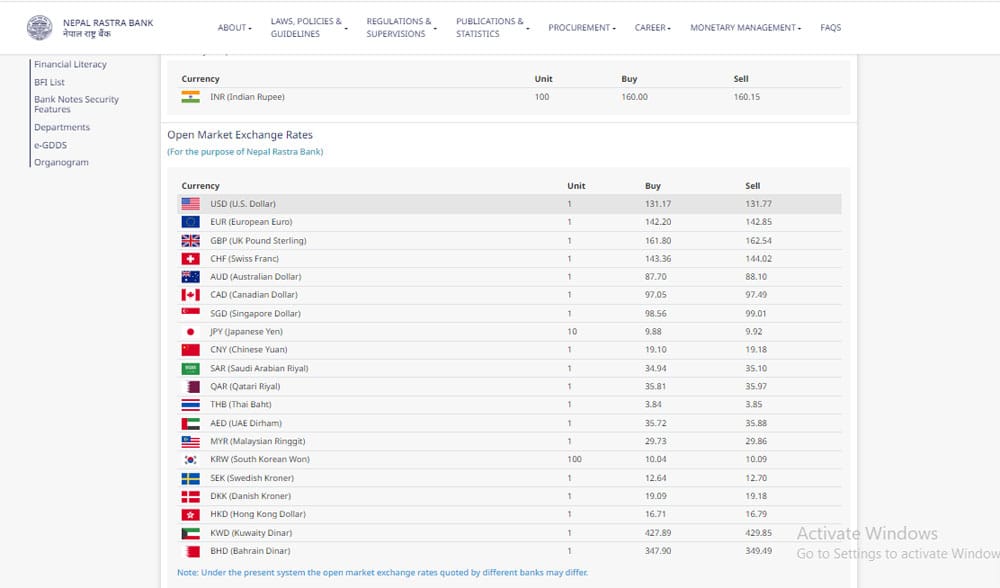Click the UK flag icon beside GBP
This screenshot has width=1000, height=588.
pos(190,240)
